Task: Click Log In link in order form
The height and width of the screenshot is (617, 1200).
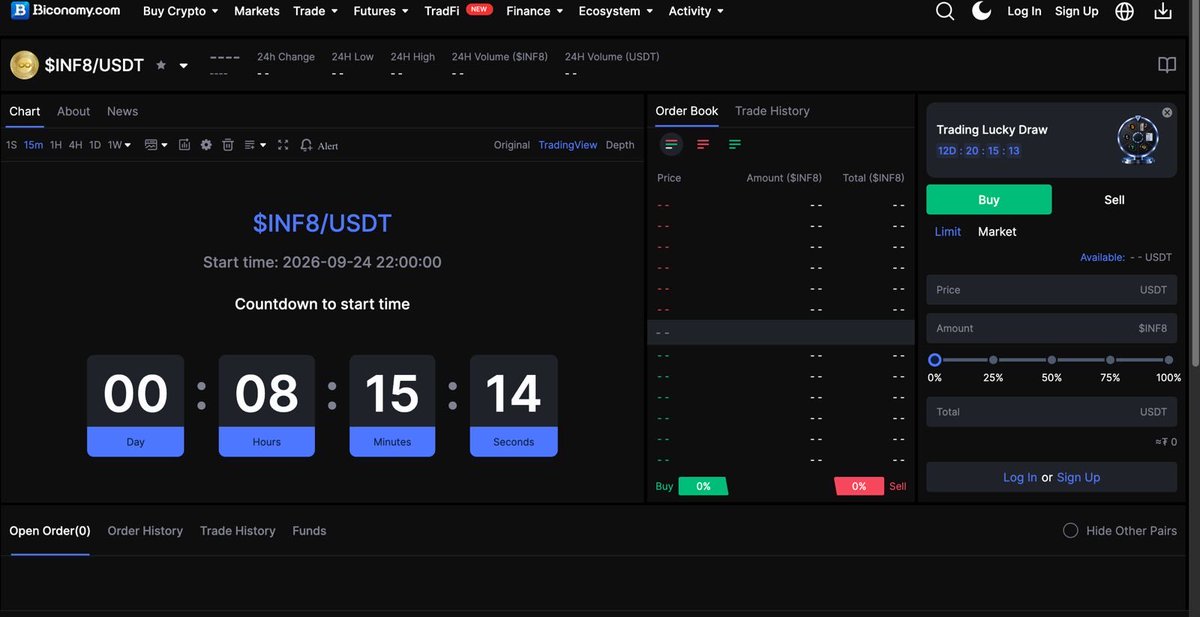Action: [1020, 477]
